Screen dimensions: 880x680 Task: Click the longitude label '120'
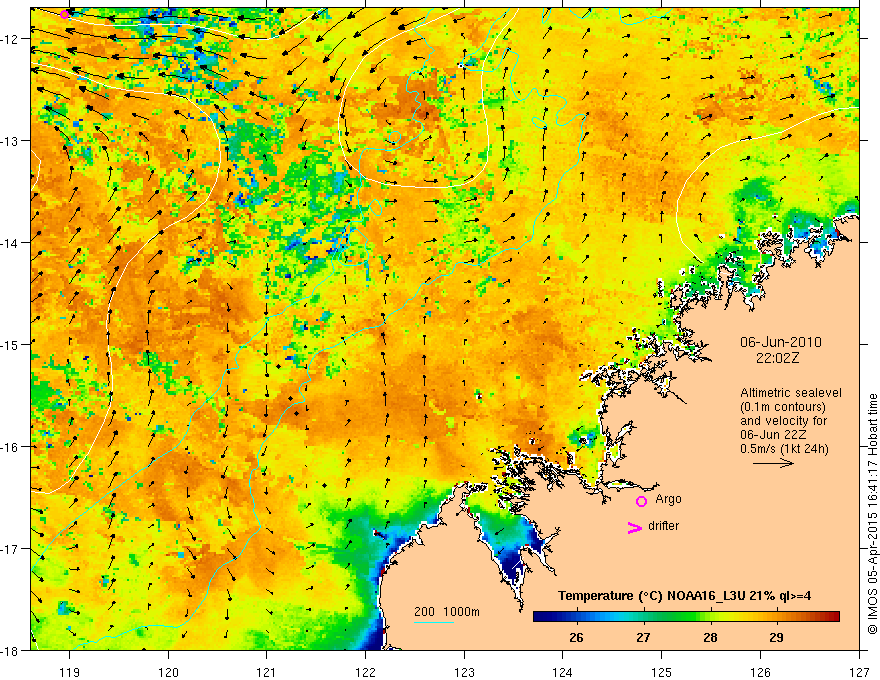[168, 672]
